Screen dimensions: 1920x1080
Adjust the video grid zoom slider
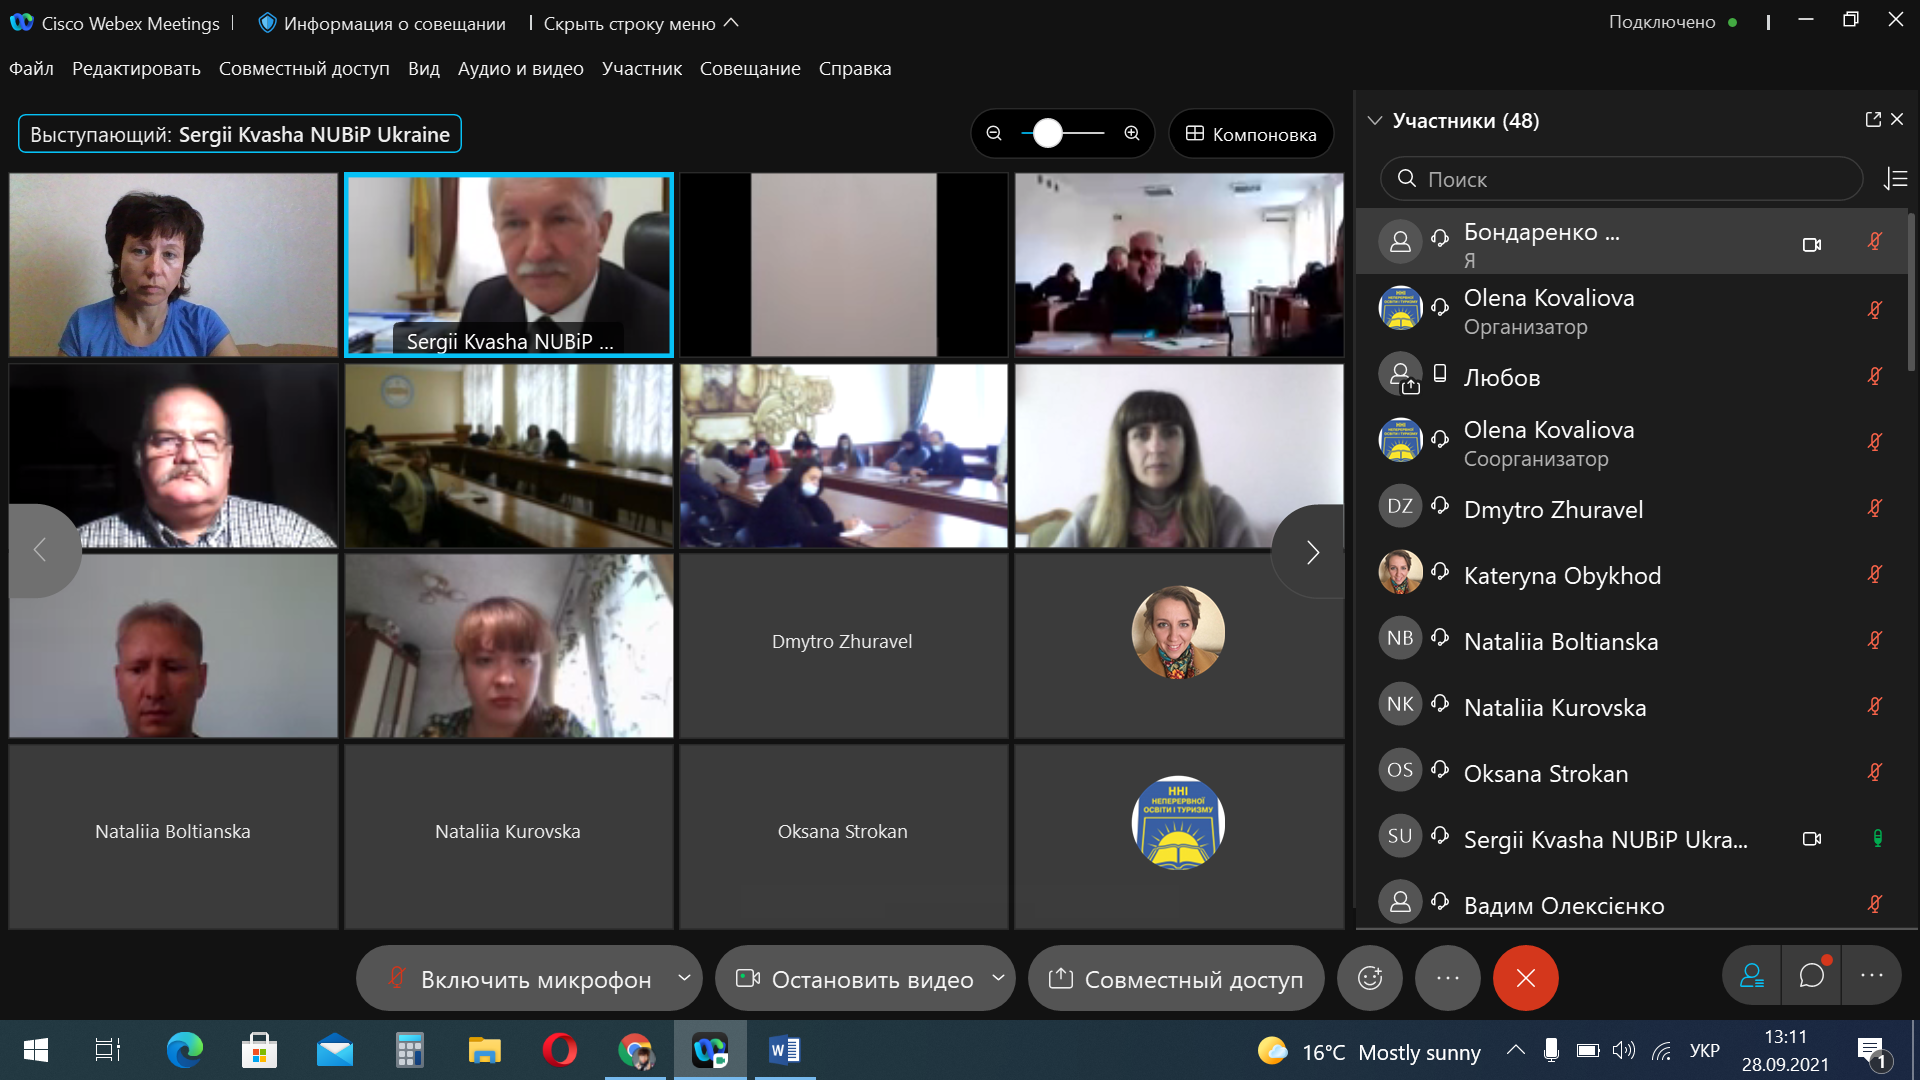click(1048, 133)
